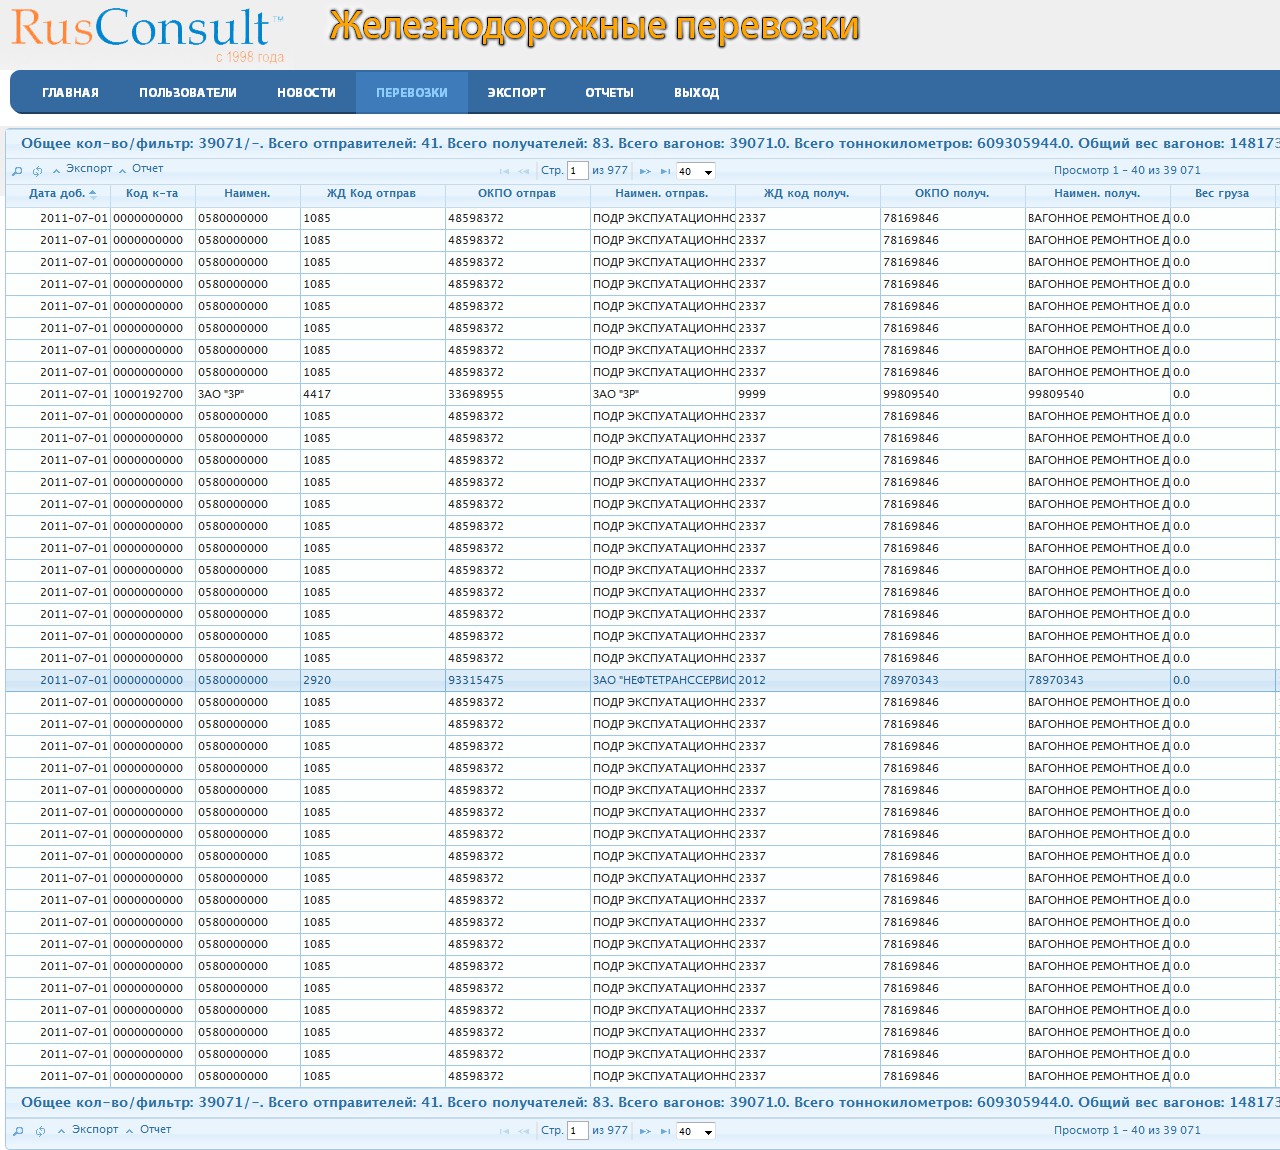
Task: Go to first page in bottom pager
Action: coord(504,1131)
